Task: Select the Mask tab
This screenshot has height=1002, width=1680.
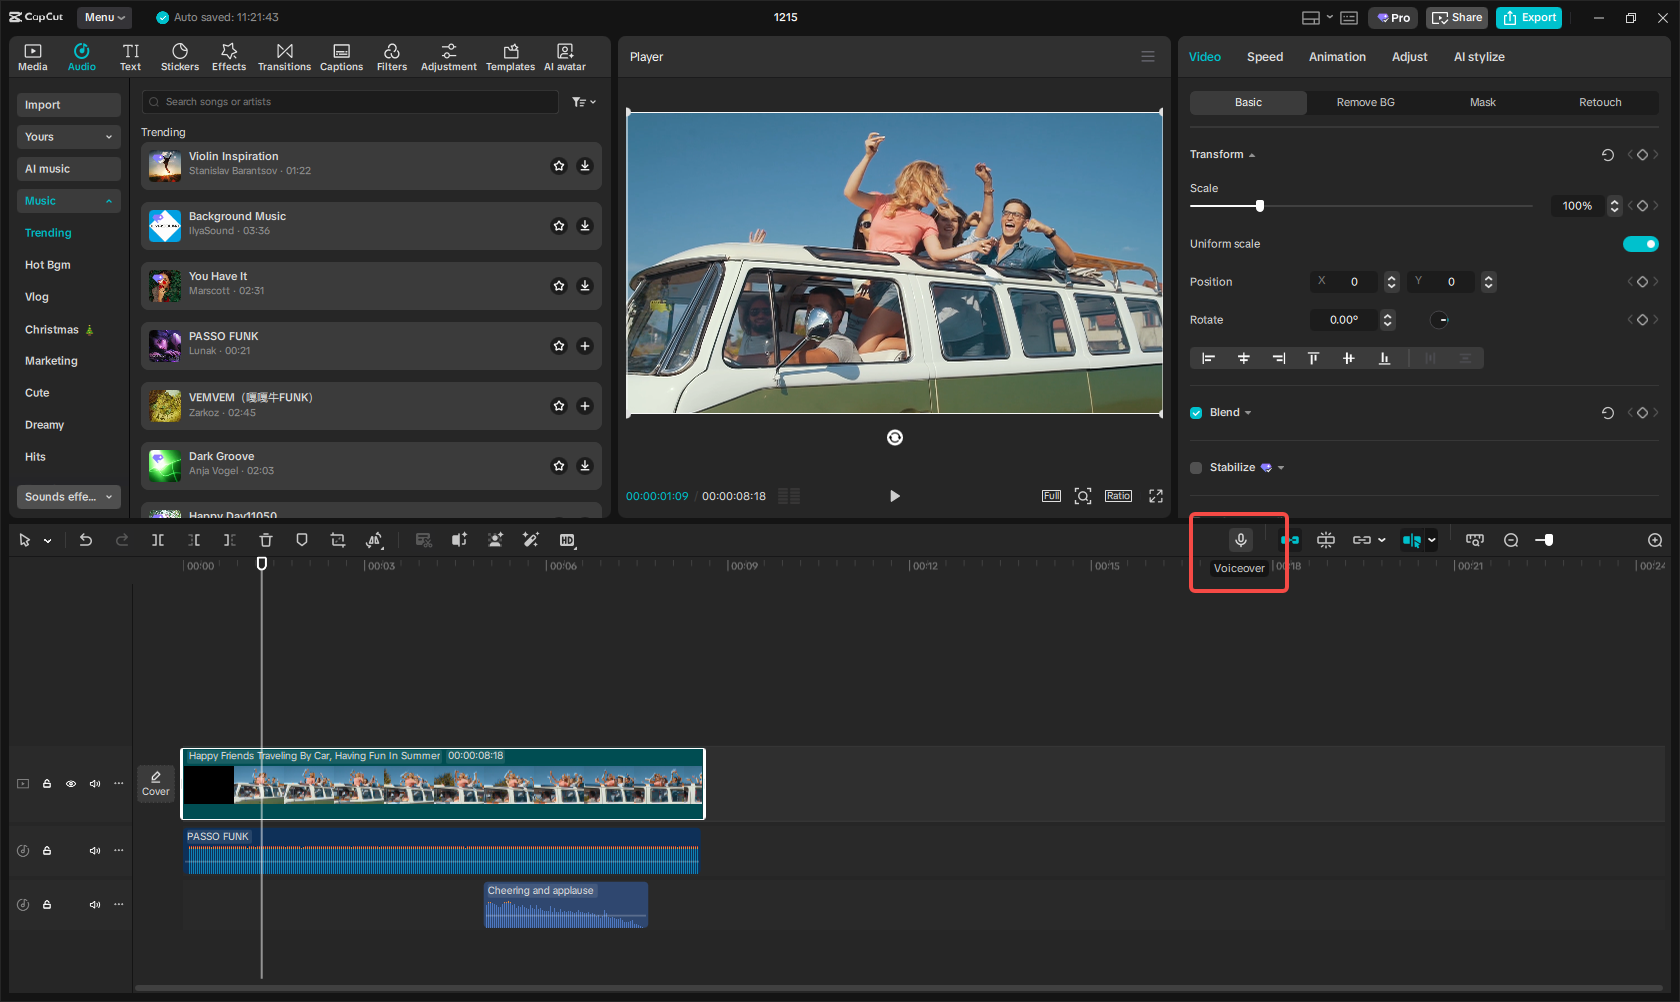Action: click(1482, 103)
